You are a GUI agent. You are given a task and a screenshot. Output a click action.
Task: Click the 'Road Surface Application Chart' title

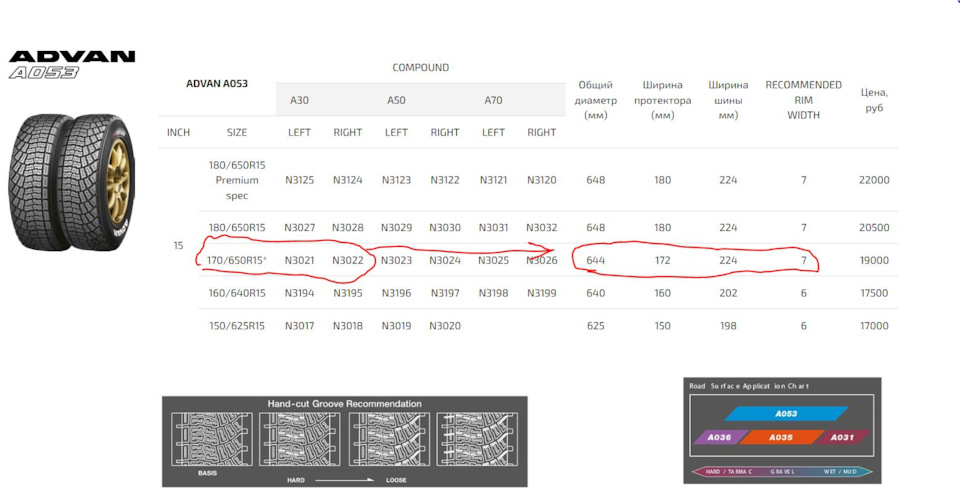[749, 386]
